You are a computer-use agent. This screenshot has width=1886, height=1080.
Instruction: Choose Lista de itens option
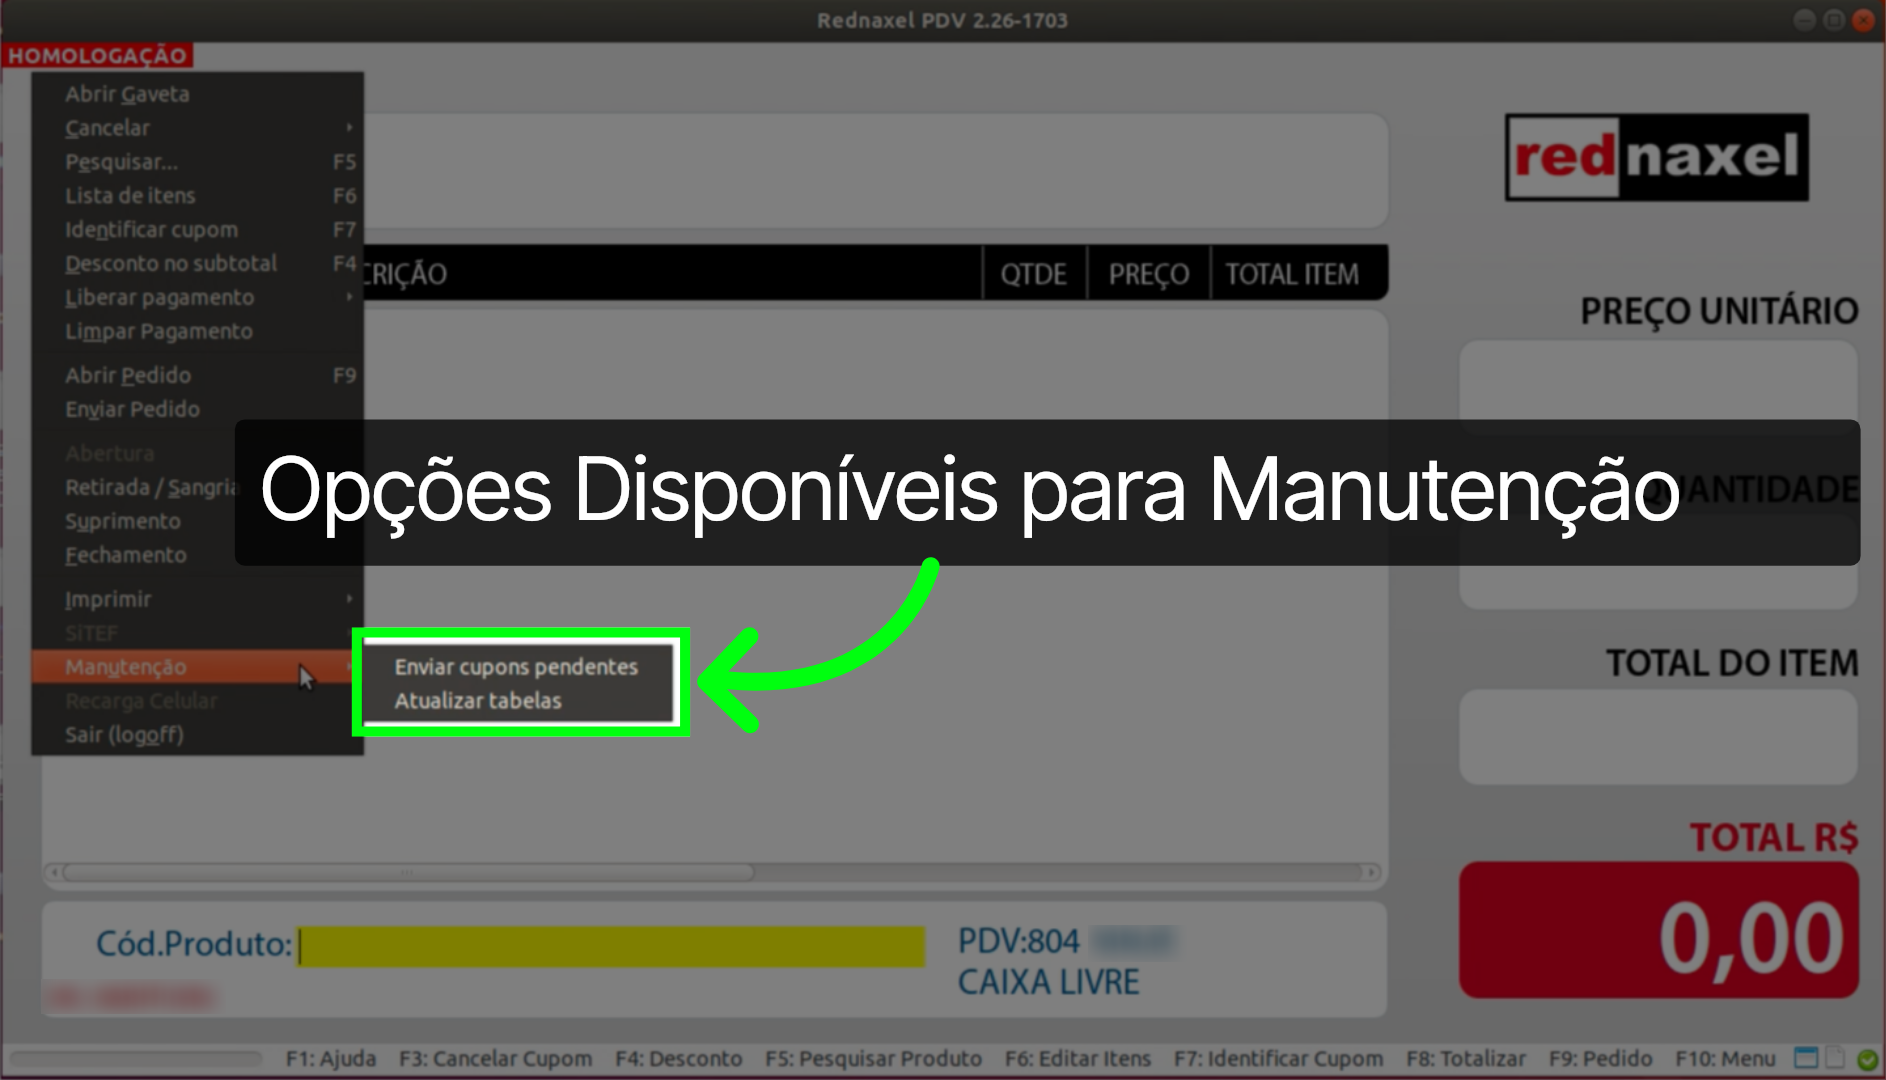click(130, 195)
